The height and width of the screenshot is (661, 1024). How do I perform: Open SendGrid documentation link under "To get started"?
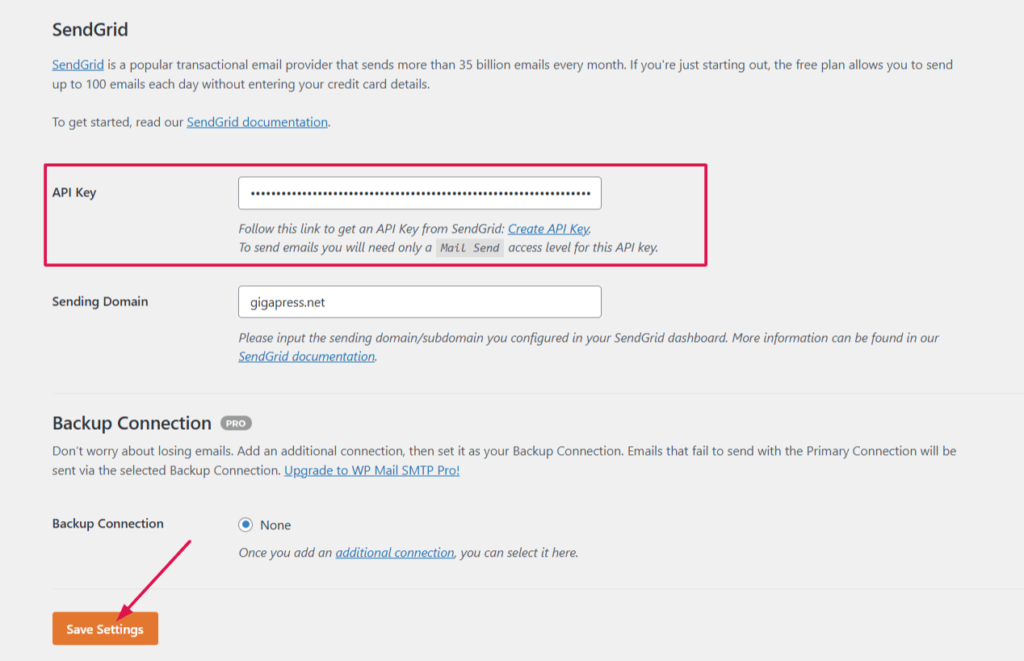pos(257,122)
